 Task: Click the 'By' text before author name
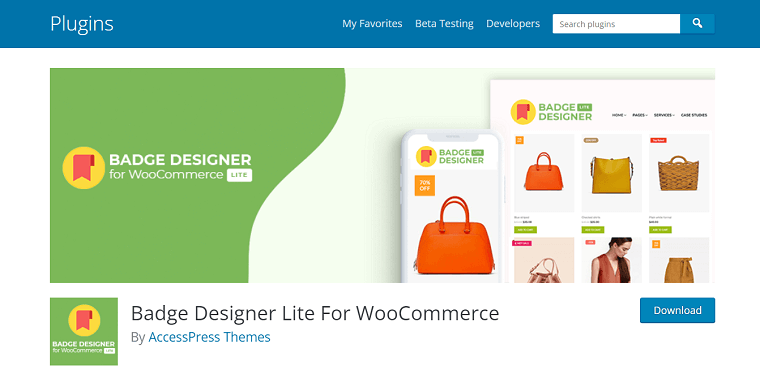[138, 338]
